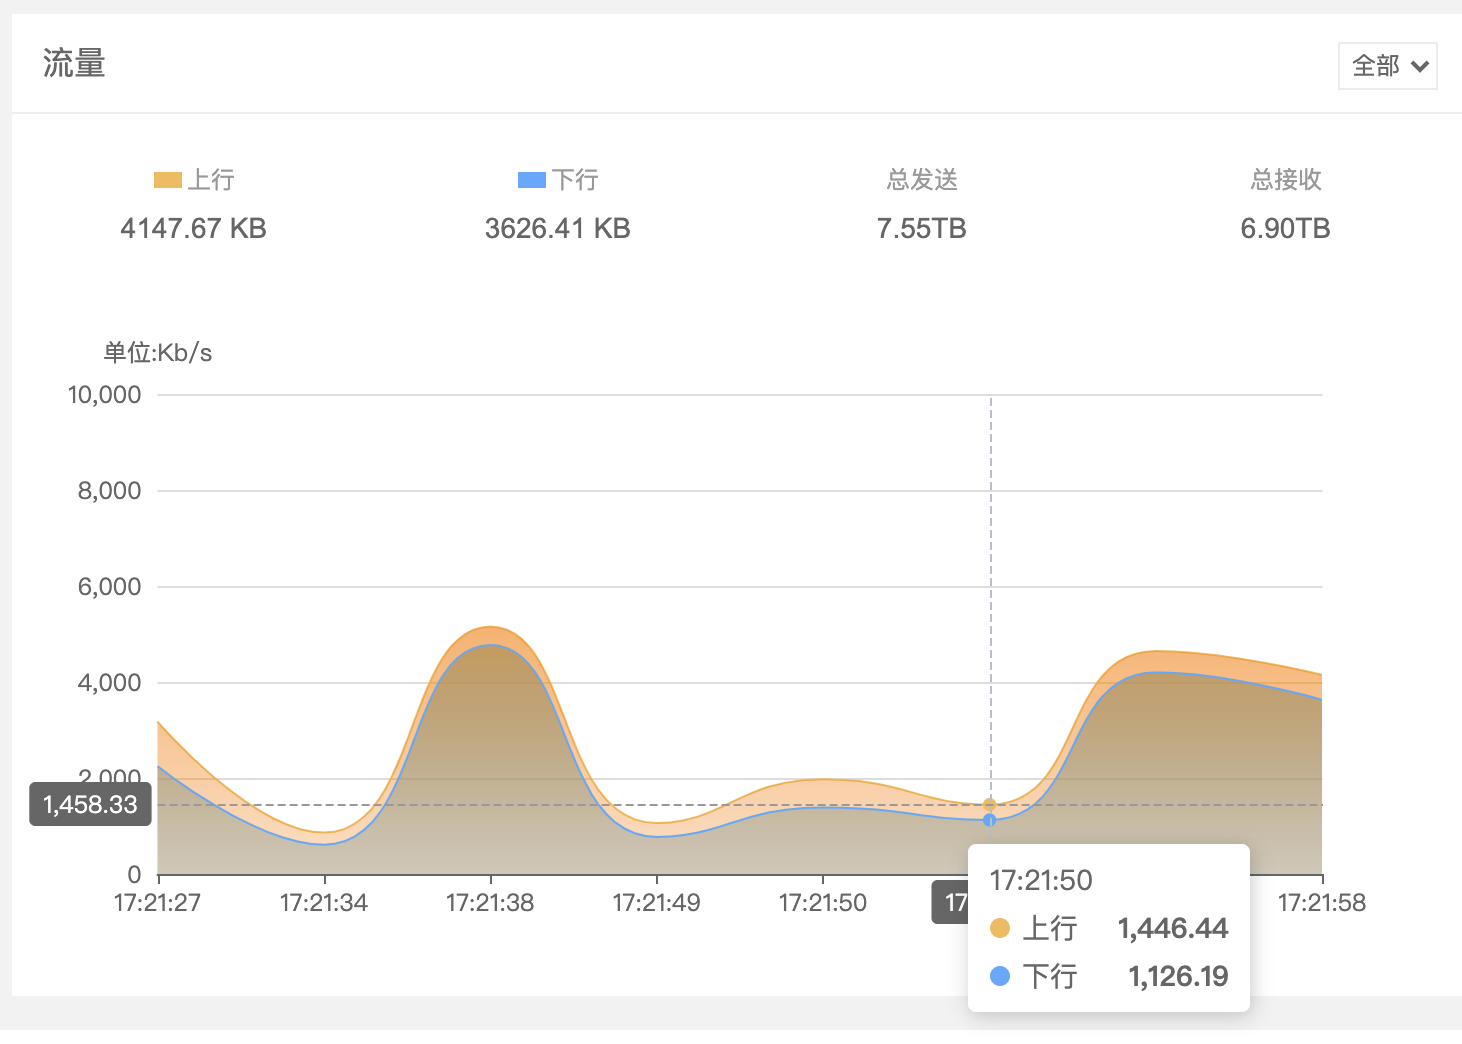The height and width of the screenshot is (1044, 1462).
Task: Select the 17:21:58 x-axis tick label
Action: click(1321, 903)
